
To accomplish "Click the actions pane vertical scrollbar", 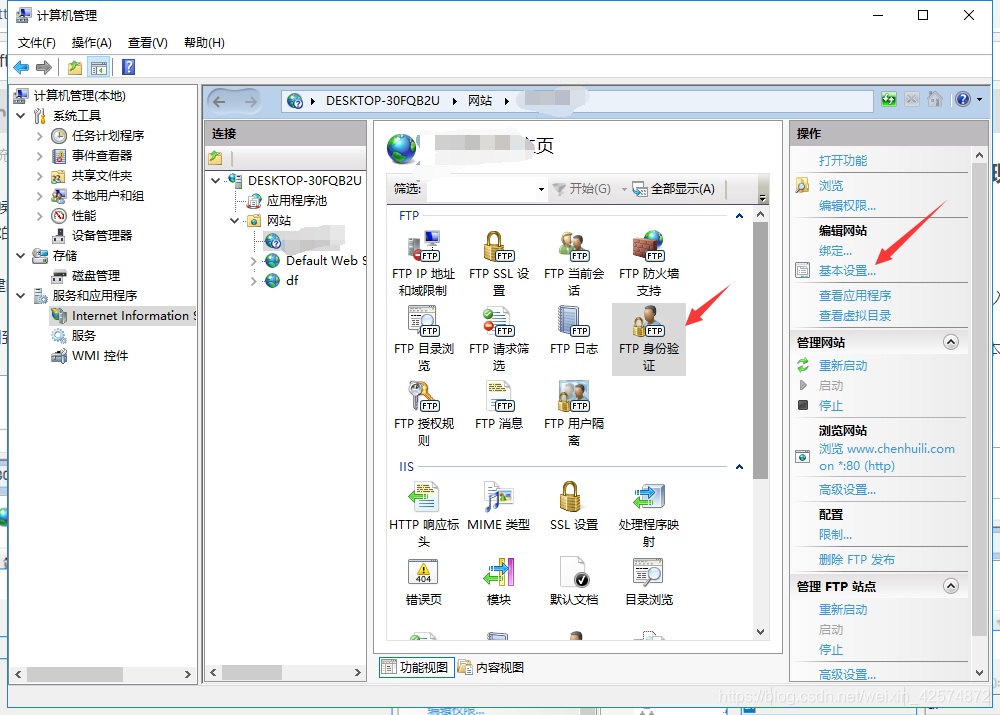I will click(x=979, y=399).
